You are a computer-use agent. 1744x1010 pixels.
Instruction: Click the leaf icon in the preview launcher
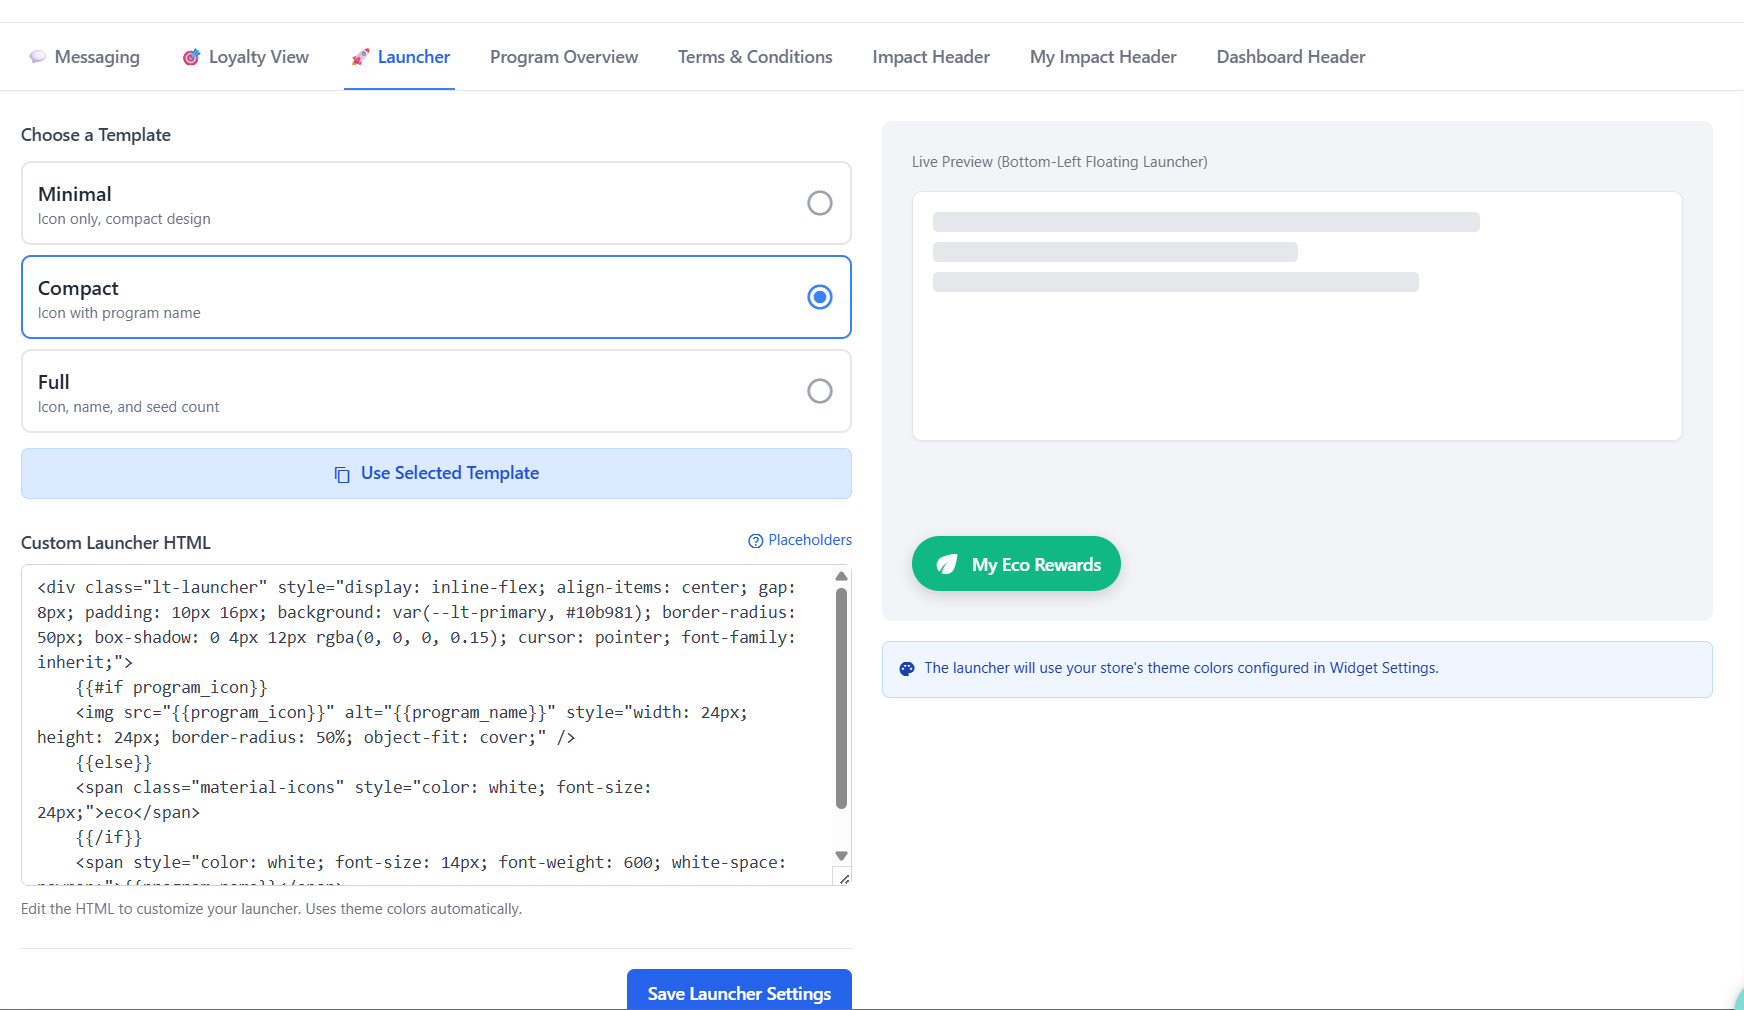pyautogui.click(x=946, y=565)
